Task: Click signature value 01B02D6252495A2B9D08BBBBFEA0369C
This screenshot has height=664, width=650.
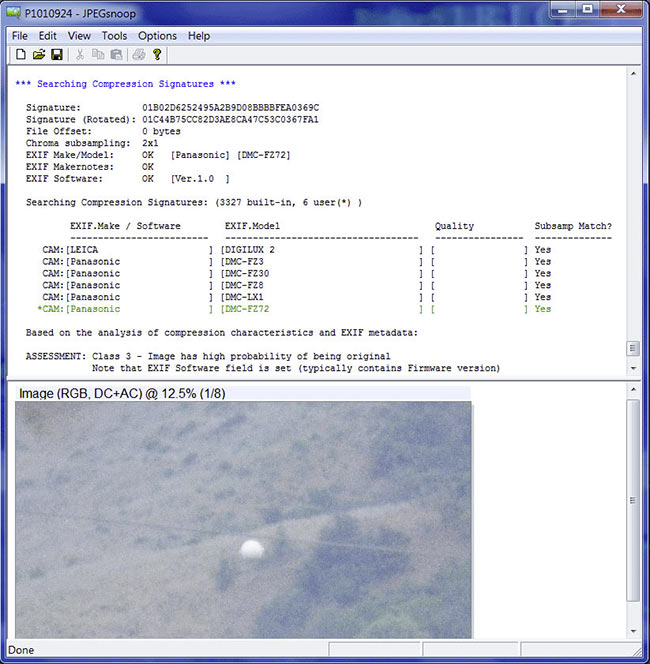Action: 231,108
